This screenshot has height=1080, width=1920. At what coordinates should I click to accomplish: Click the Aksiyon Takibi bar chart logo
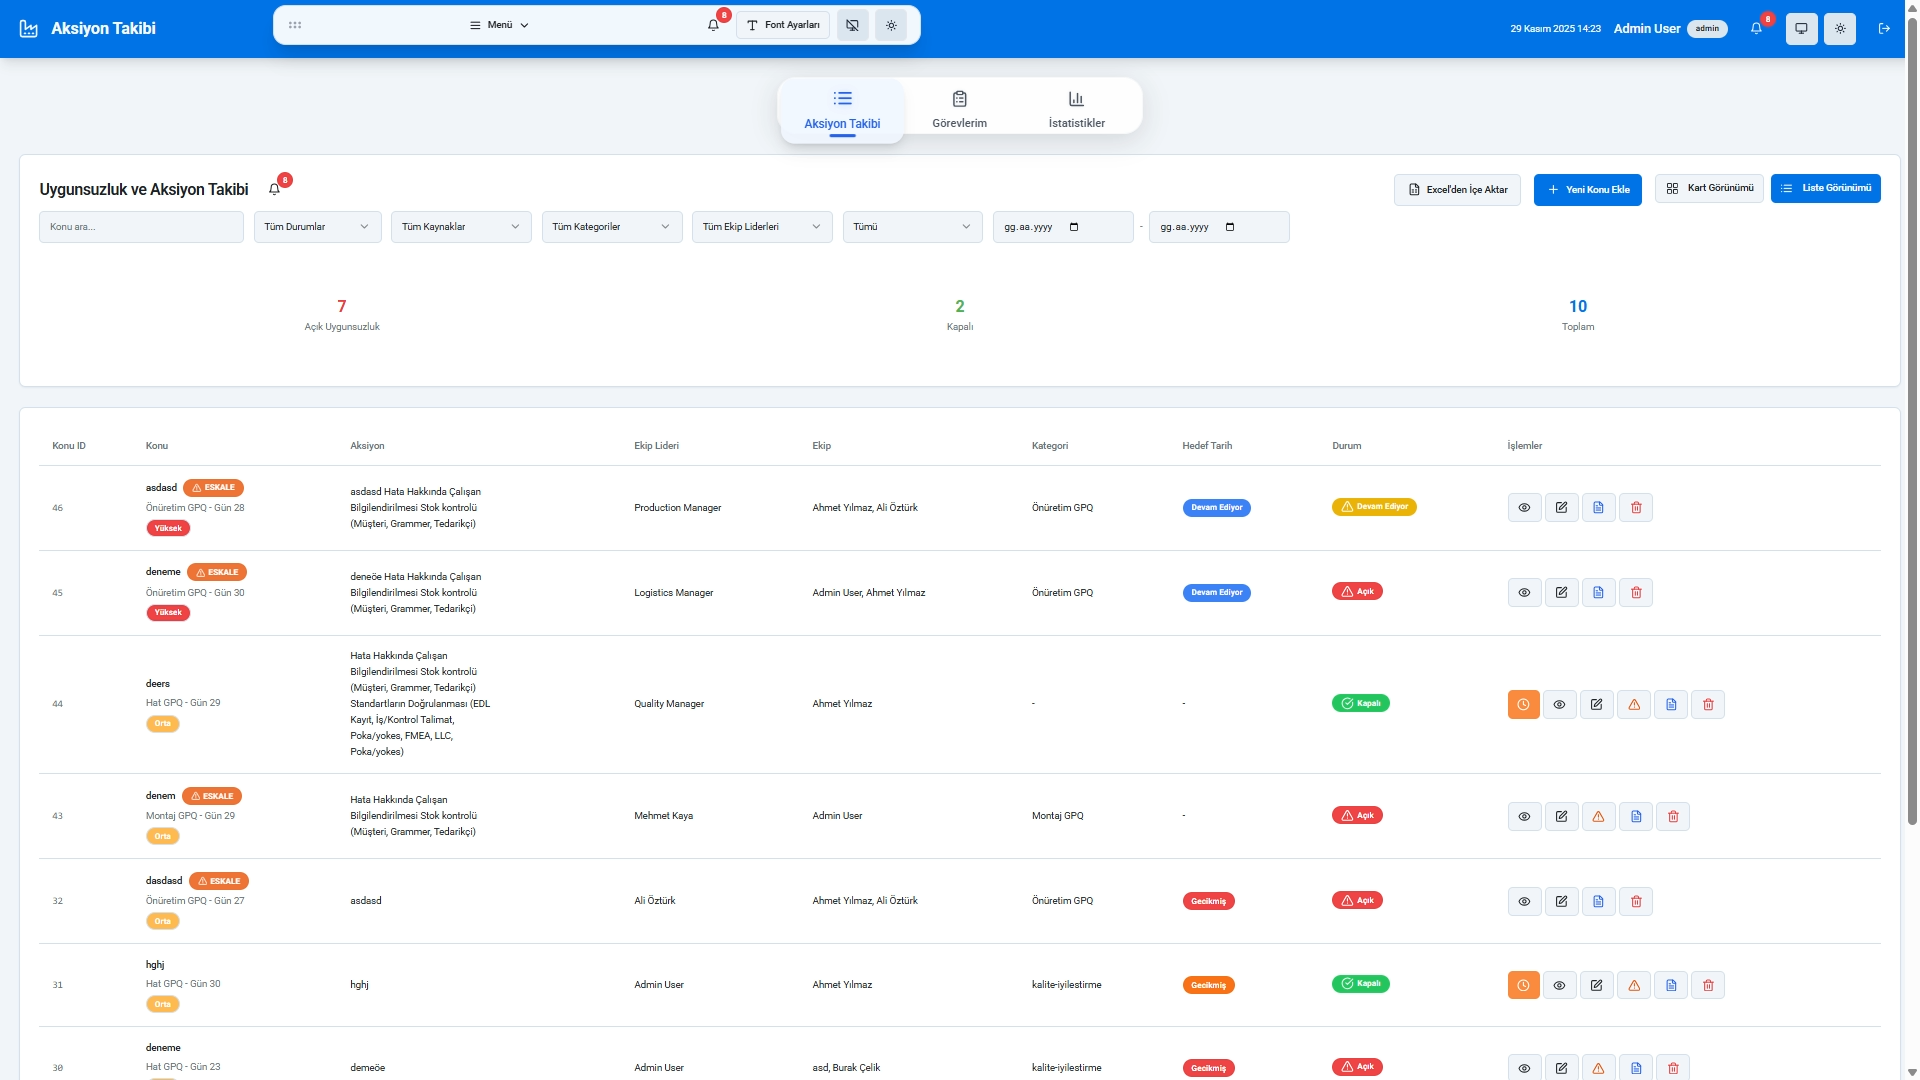pyautogui.click(x=28, y=29)
